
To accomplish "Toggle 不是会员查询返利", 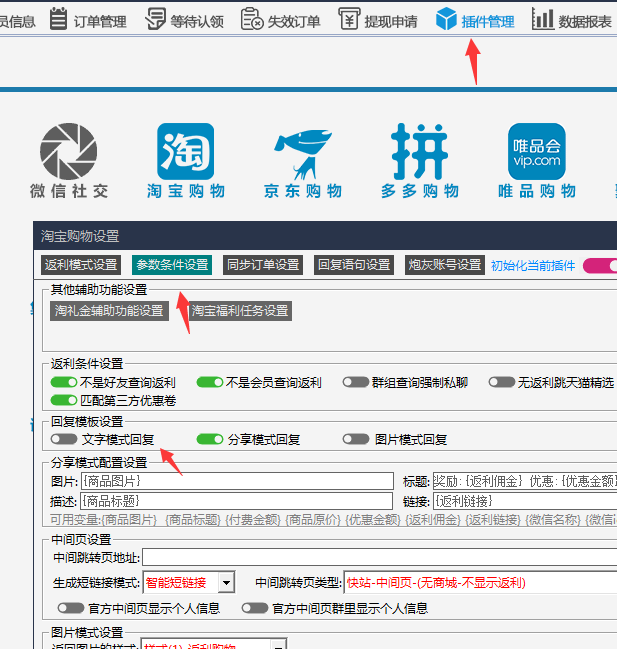I will pos(210,382).
